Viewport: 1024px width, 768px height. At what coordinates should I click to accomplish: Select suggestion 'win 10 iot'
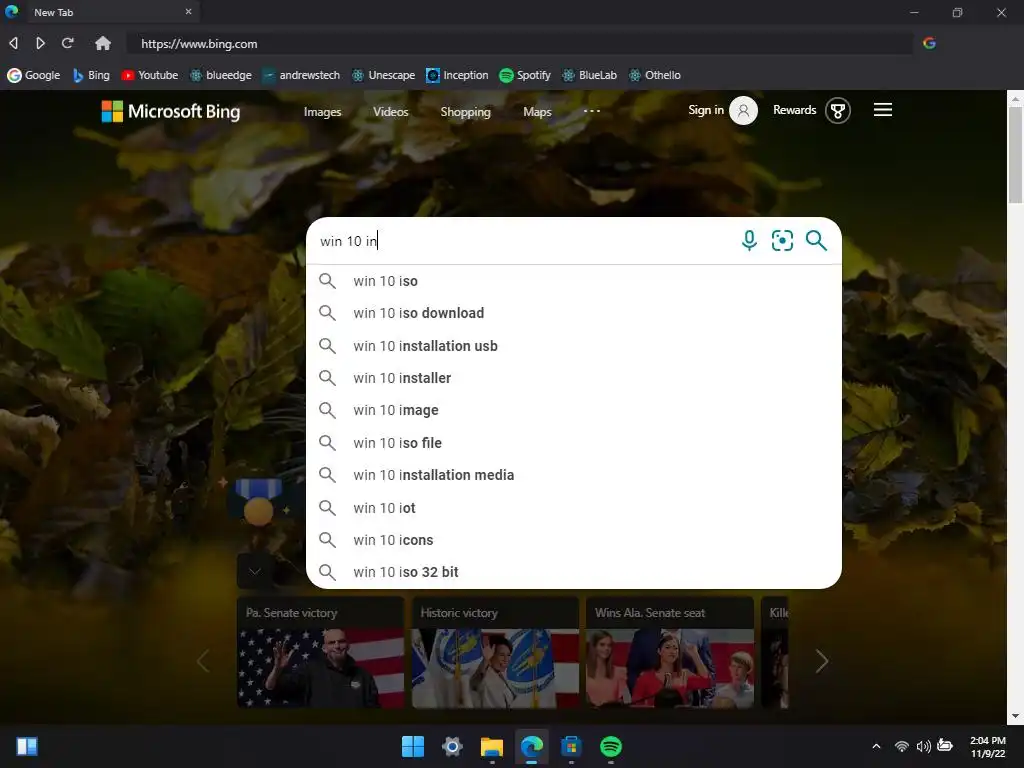pyautogui.click(x=573, y=507)
